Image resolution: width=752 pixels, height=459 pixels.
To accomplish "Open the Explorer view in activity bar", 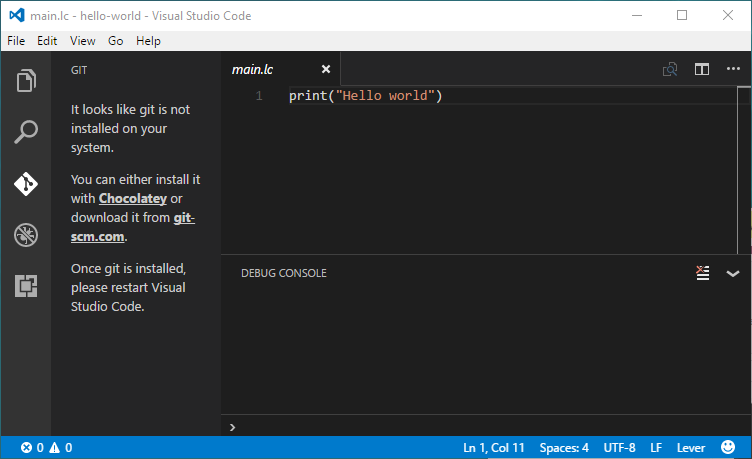I will 26,79.
